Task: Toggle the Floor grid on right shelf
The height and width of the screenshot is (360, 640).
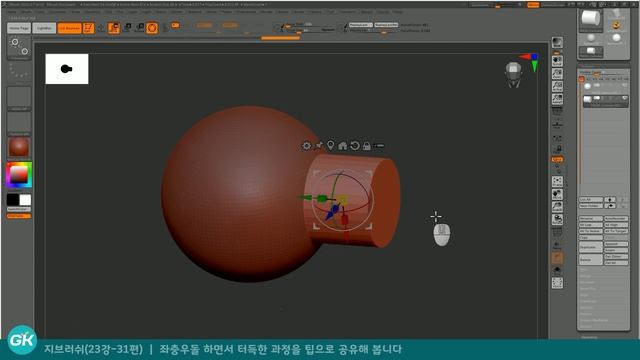Action: [x=557, y=124]
